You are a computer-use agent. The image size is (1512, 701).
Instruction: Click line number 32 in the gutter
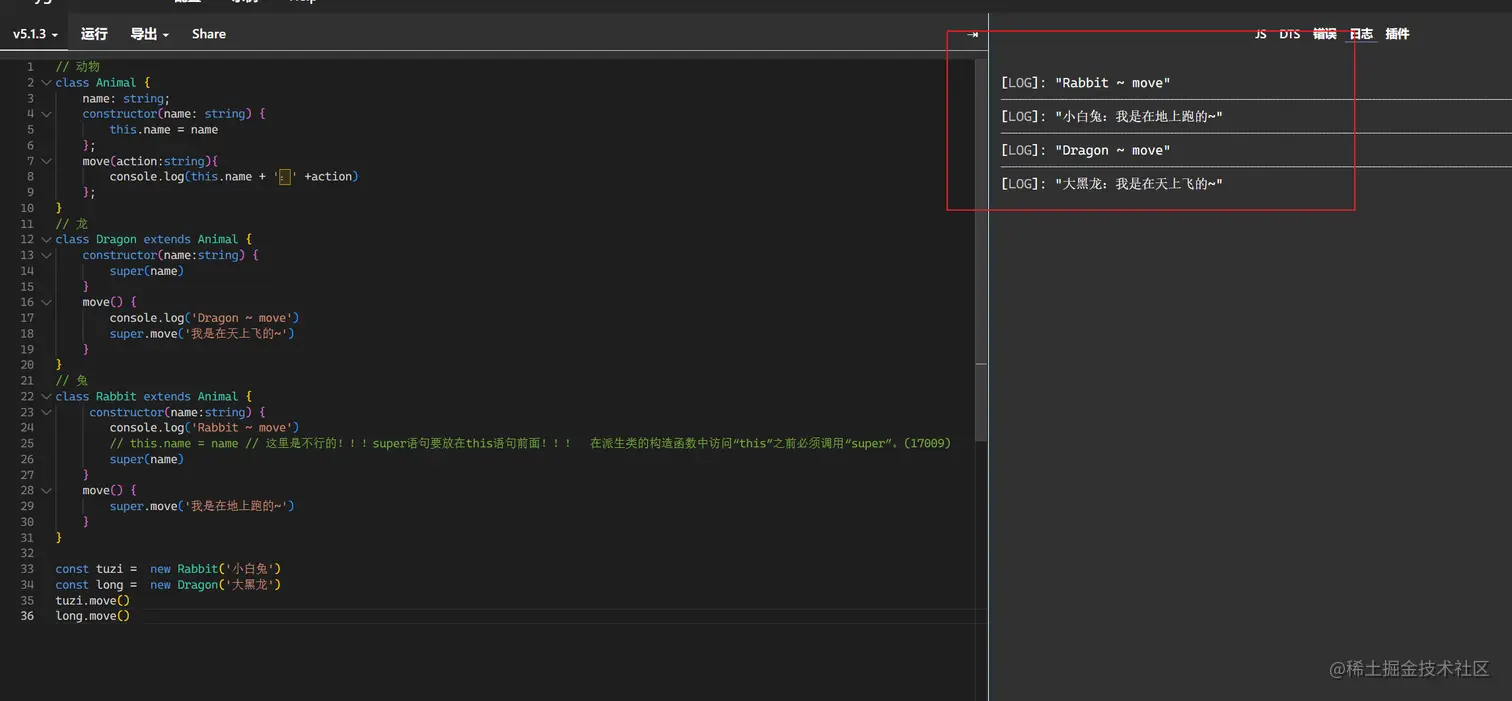(27, 554)
